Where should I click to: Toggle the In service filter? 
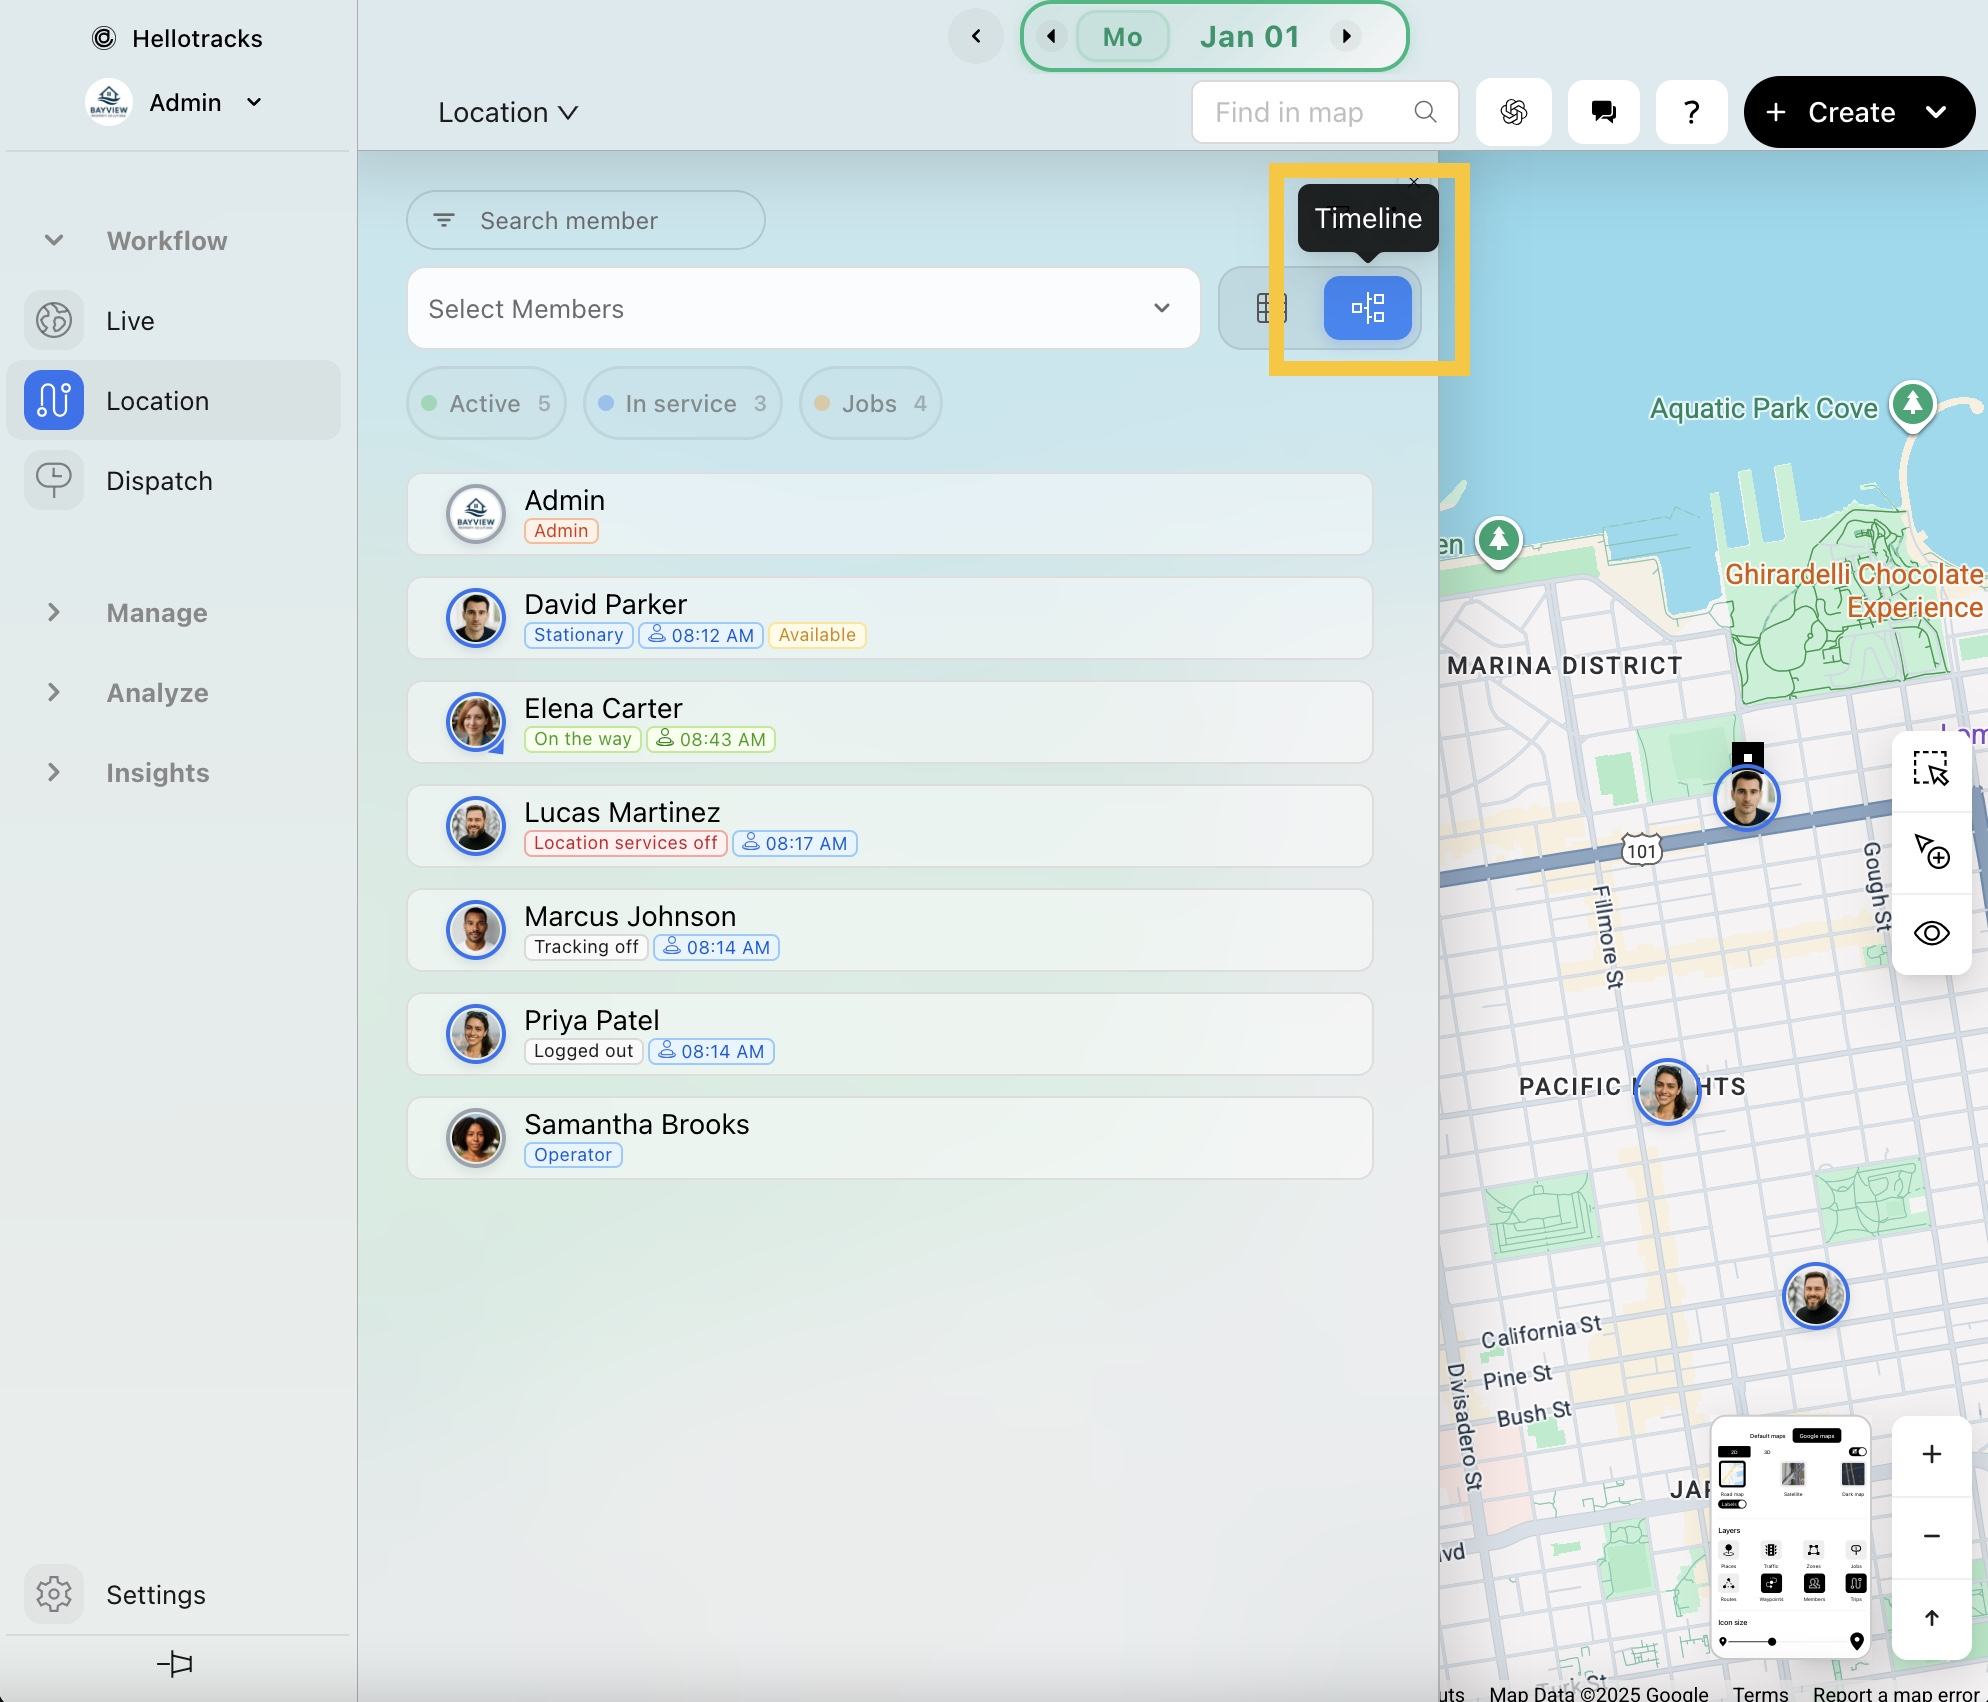682,403
